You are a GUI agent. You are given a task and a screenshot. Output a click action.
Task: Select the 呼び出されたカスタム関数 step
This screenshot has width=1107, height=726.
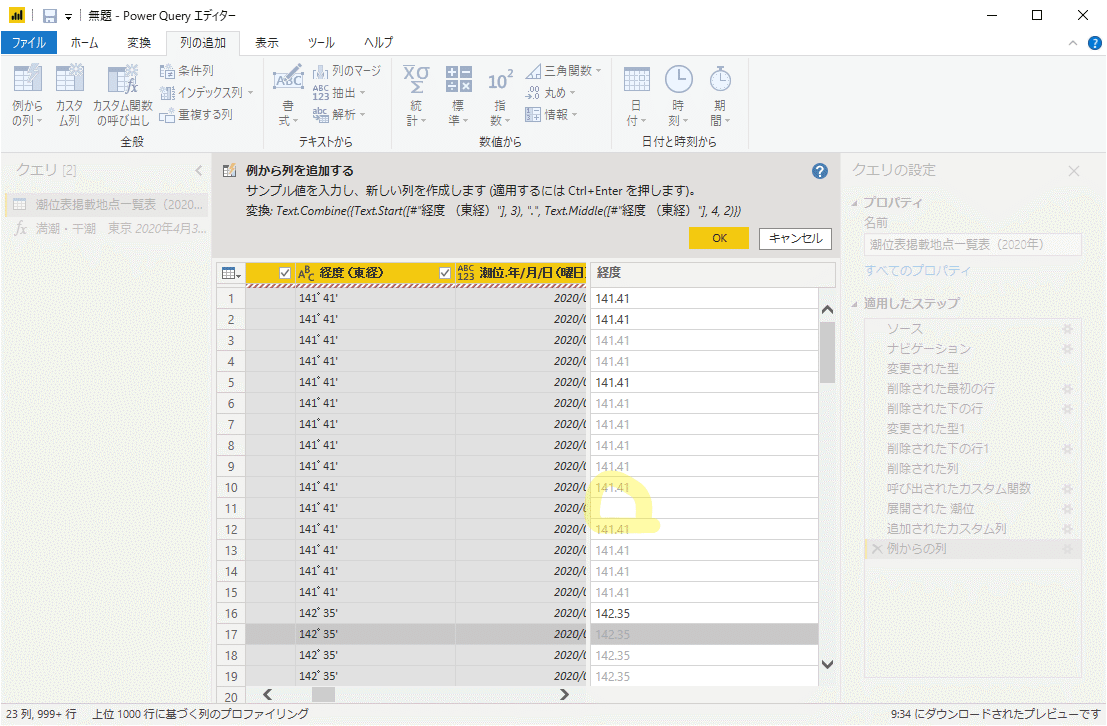point(958,489)
